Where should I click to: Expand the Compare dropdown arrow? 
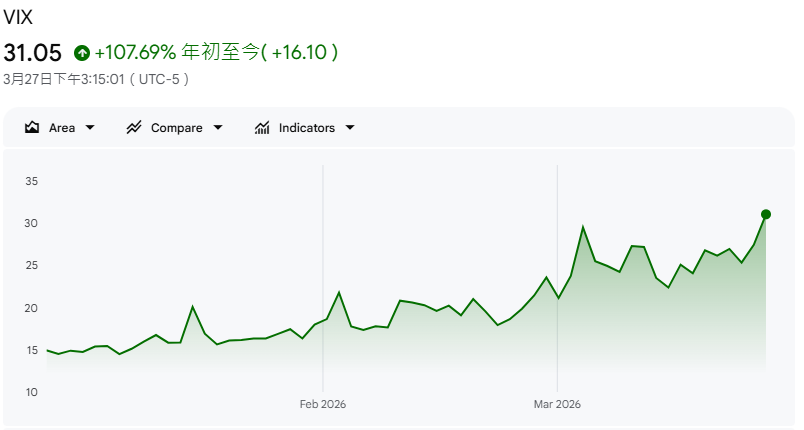[x=218, y=128]
